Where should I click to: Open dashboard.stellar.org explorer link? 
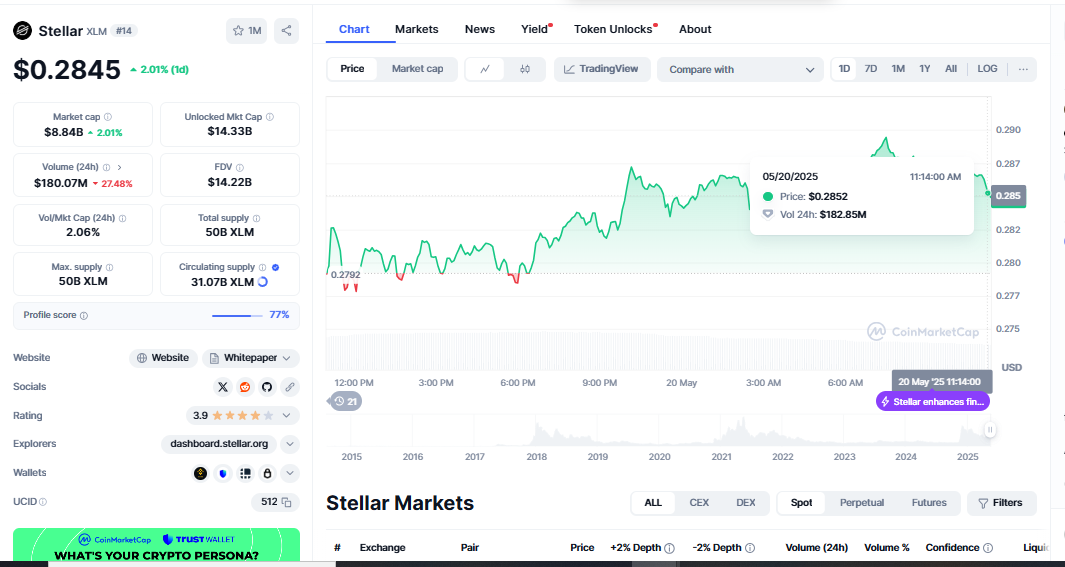(219, 445)
